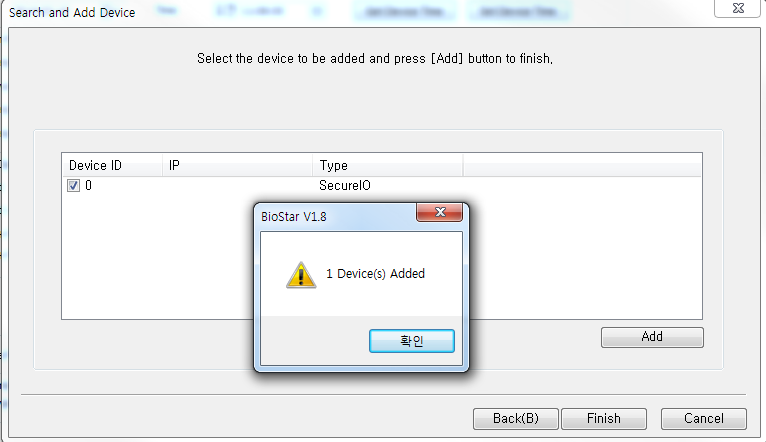Click the Search and Add Device title
The width and height of the screenshot is (766, 442).
point(72,12)
